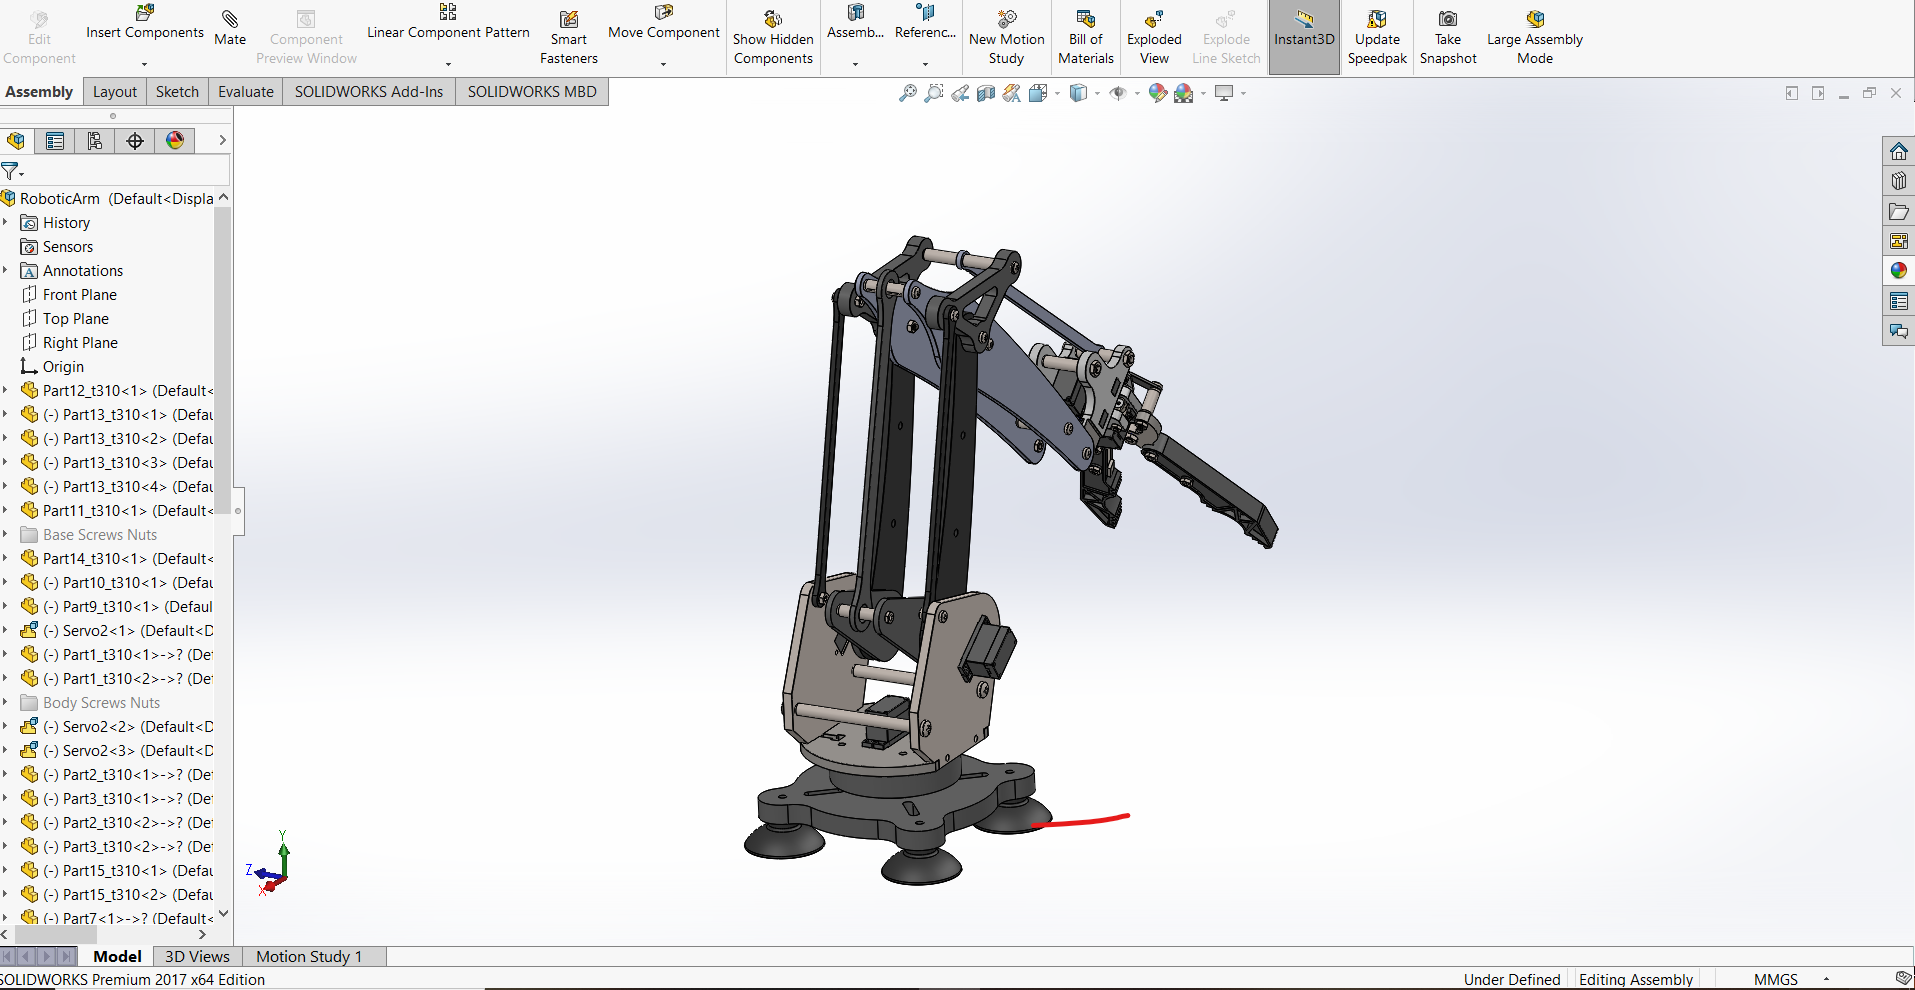The width and height of the screenshot is (1915, 990).
Task: Click Previous View icon
Action: tap(960, 93)
